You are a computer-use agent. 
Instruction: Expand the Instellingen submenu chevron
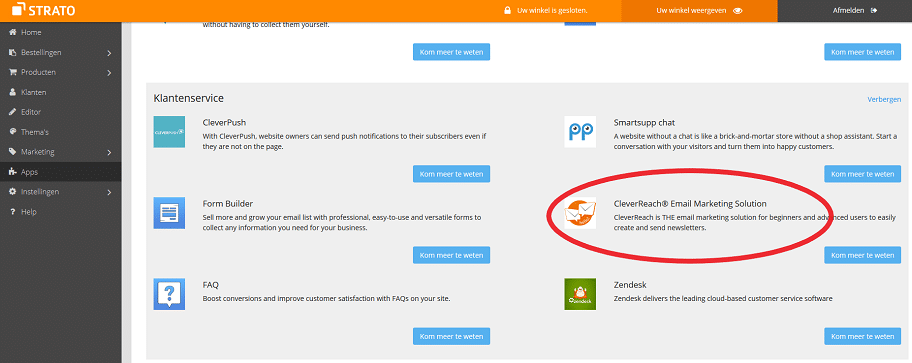tap(109, 192)
